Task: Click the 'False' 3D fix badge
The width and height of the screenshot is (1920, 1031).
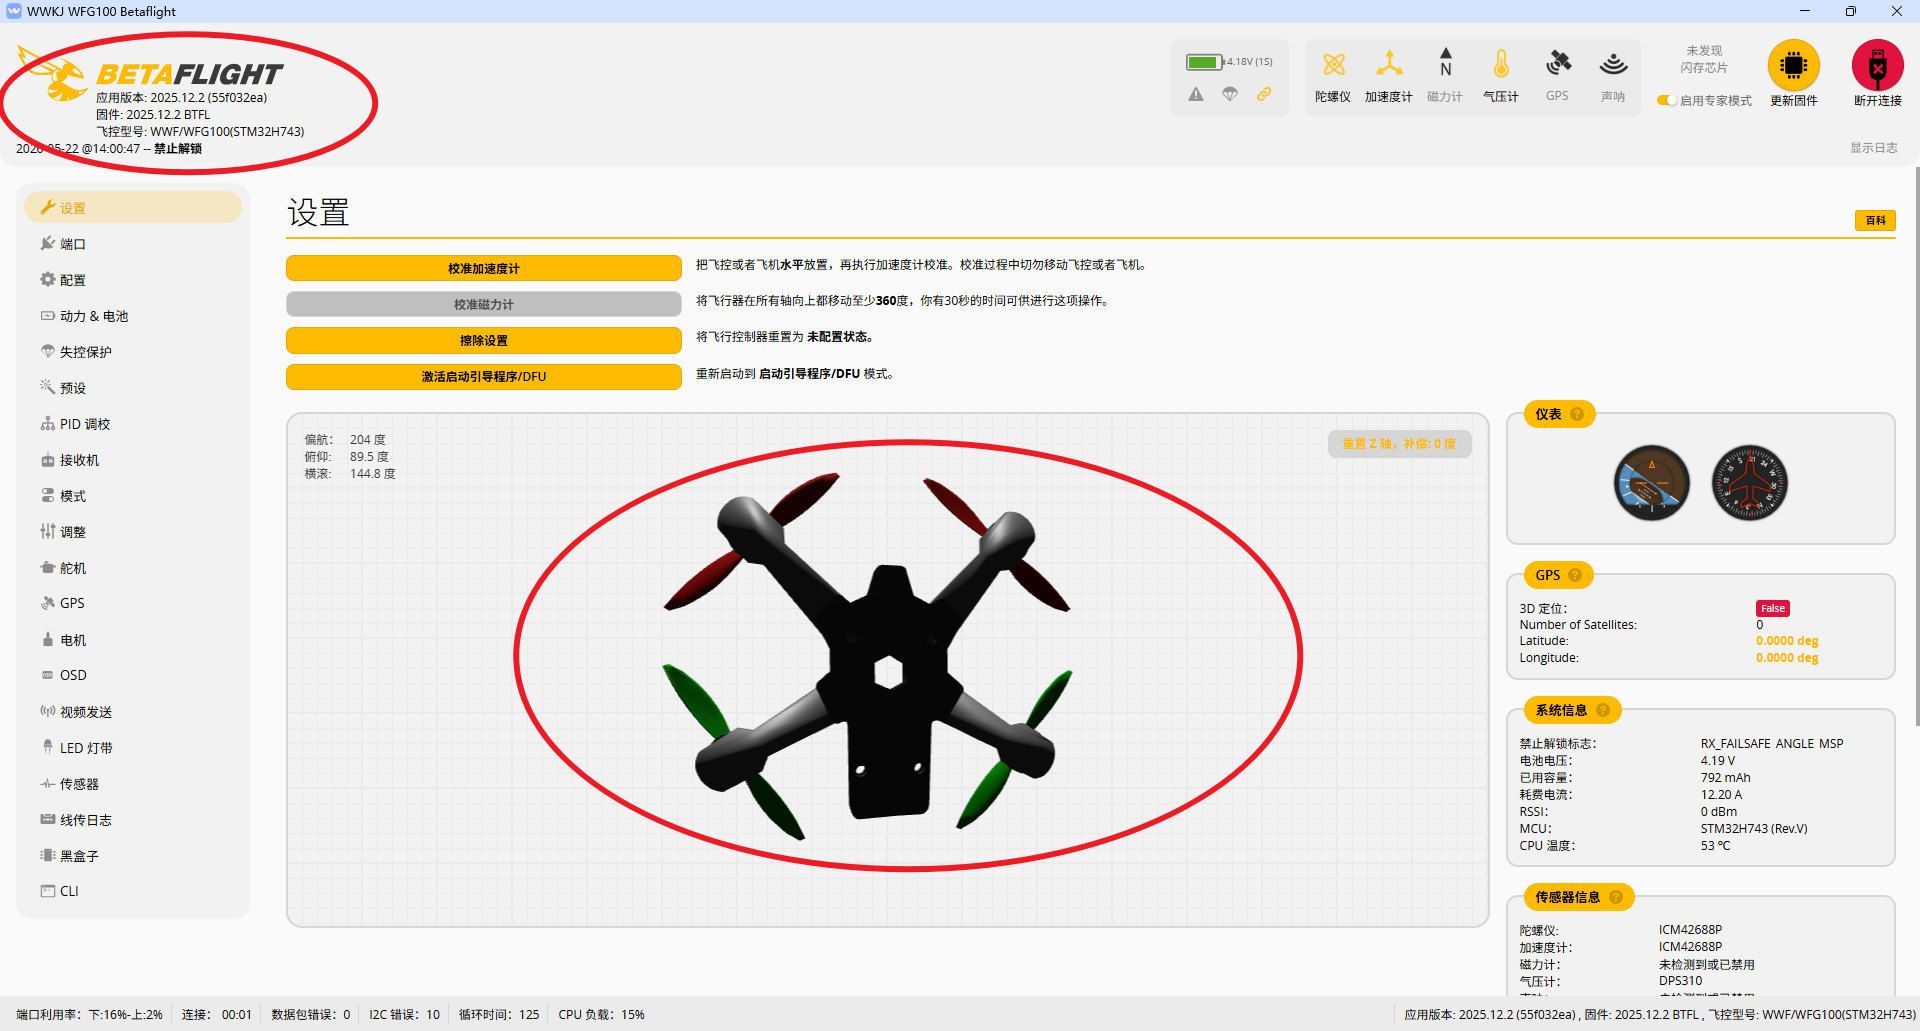Action: tap(1773, 608)
